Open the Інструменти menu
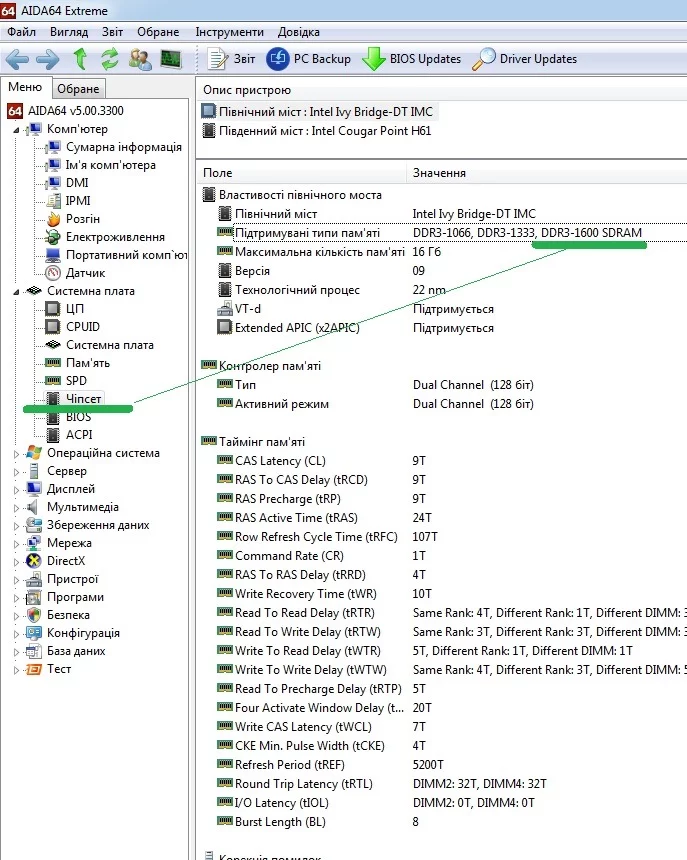This screenshot has height=860, width=687. pyautogui.click(x=229, y=32)
